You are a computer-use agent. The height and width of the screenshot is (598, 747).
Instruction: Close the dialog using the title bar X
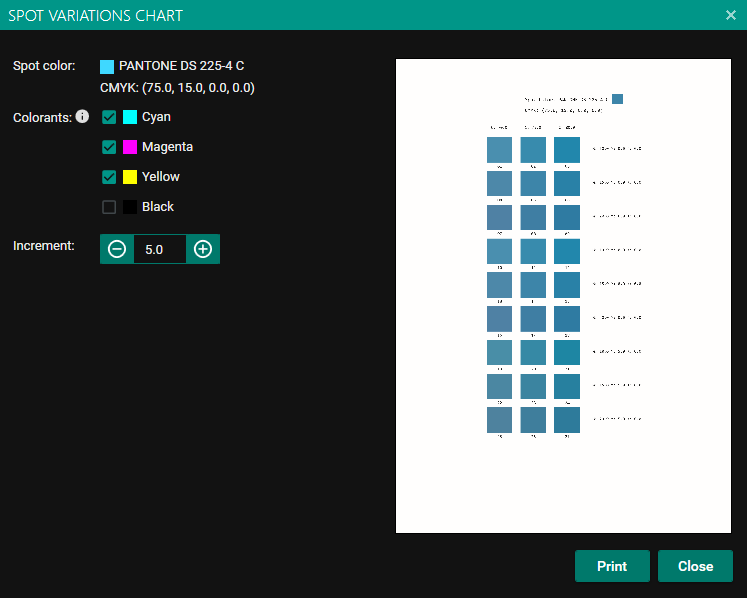[x=731, y=15]
